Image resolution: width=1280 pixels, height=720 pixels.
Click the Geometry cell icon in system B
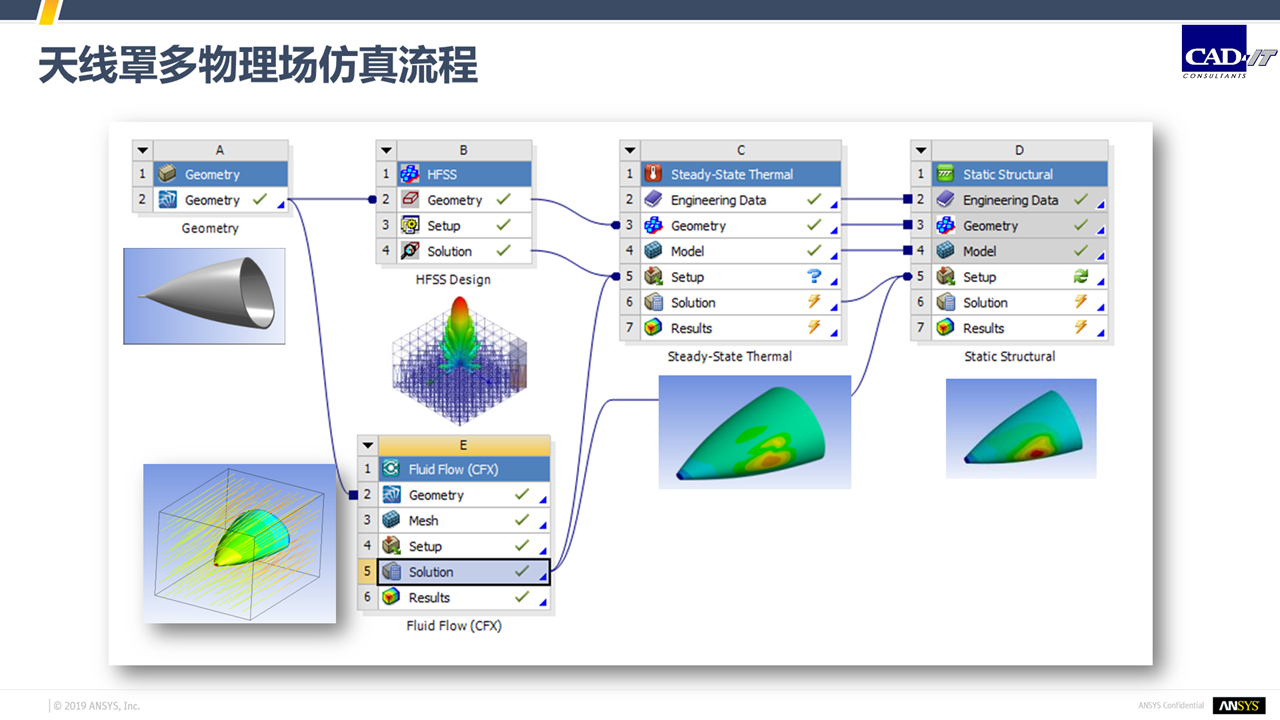409,200
